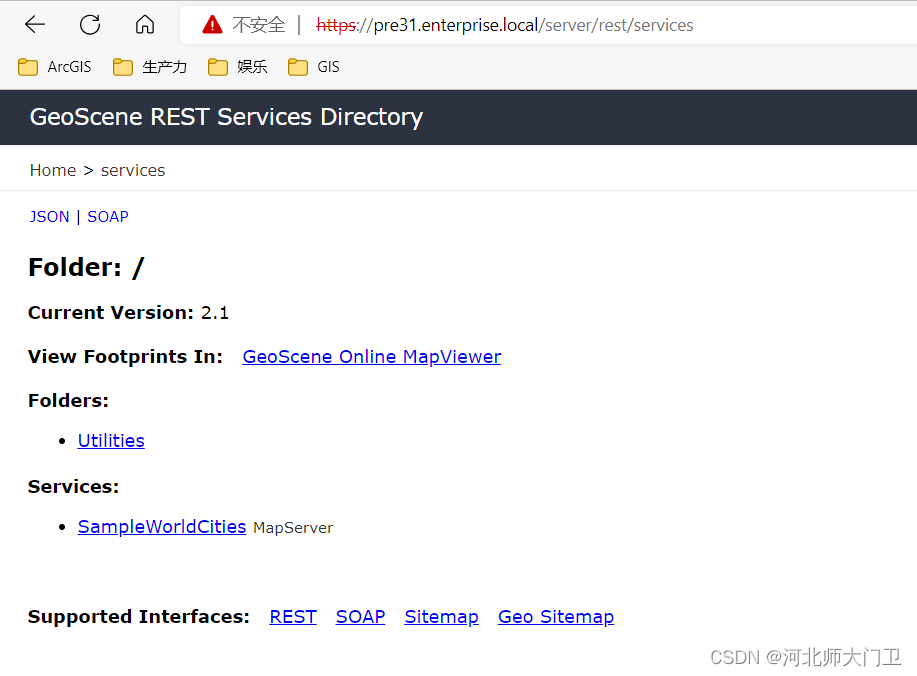Expand the ArcGIS favorites folder contents
Screen dimensions: 917x676
[x=54, y=66]
